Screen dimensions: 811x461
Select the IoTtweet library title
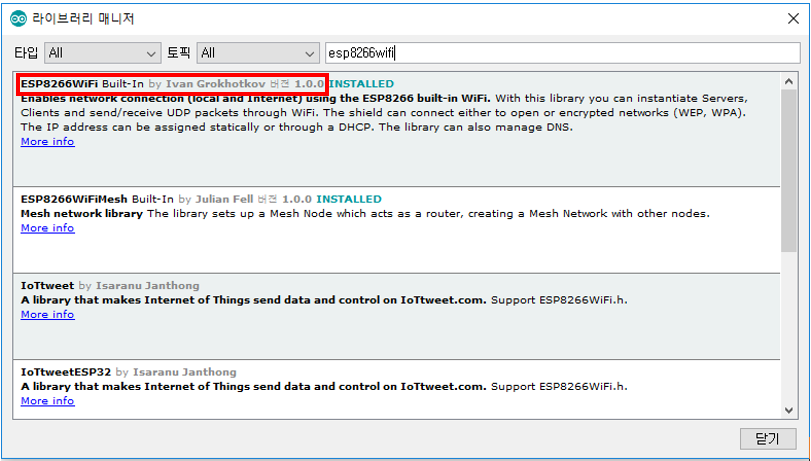48,286
